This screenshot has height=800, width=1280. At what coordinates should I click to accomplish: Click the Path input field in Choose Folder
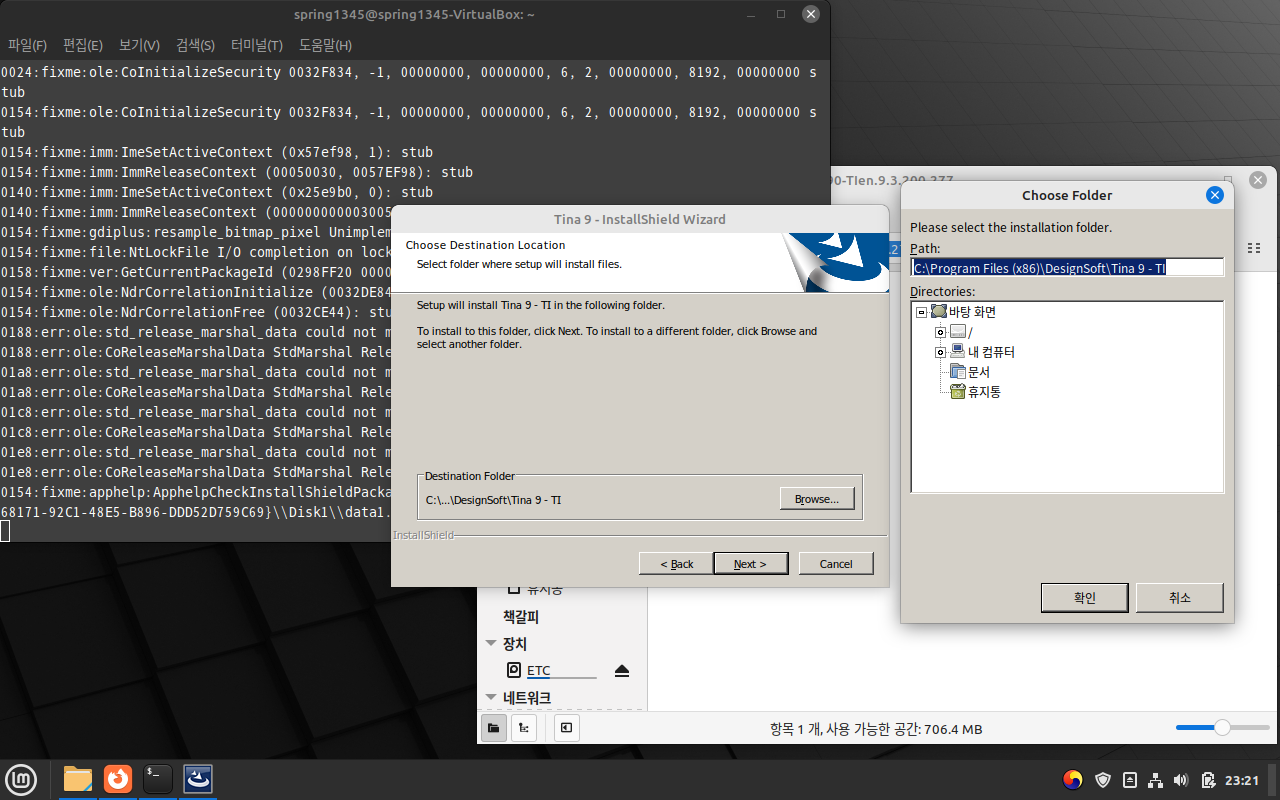[1067, 268]
